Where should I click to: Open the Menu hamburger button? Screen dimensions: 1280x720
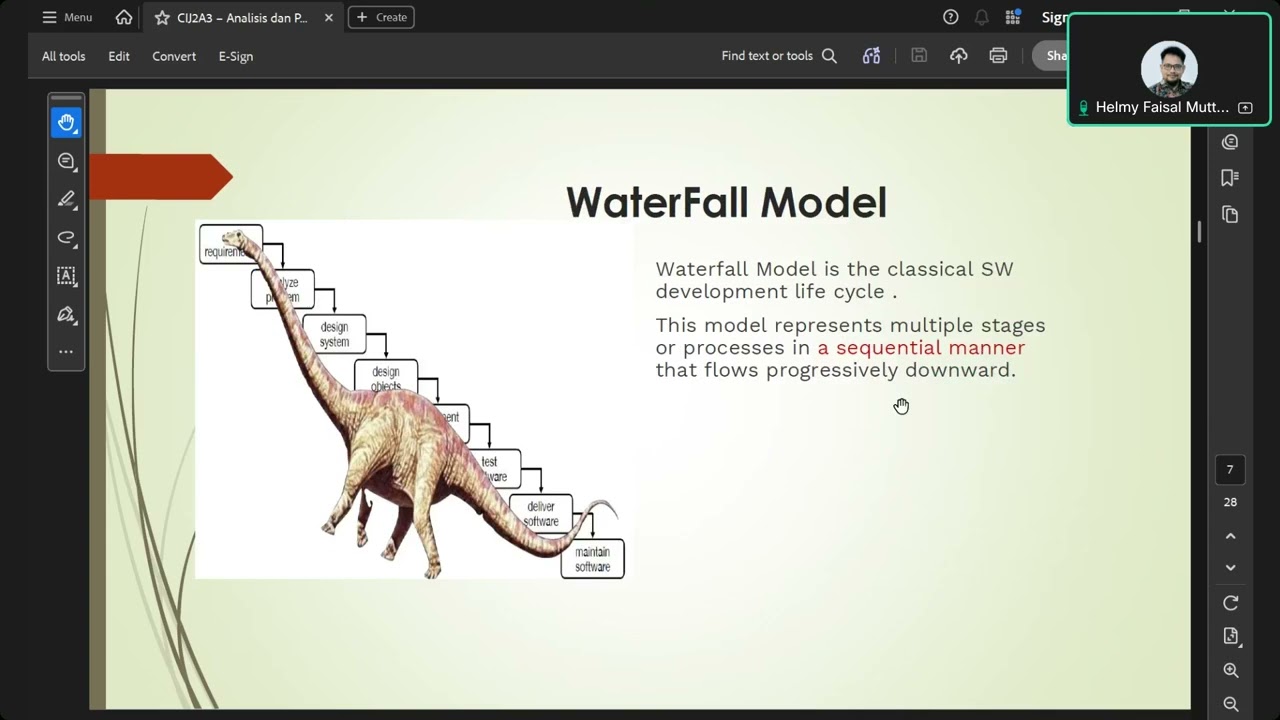tap(67, 17)
